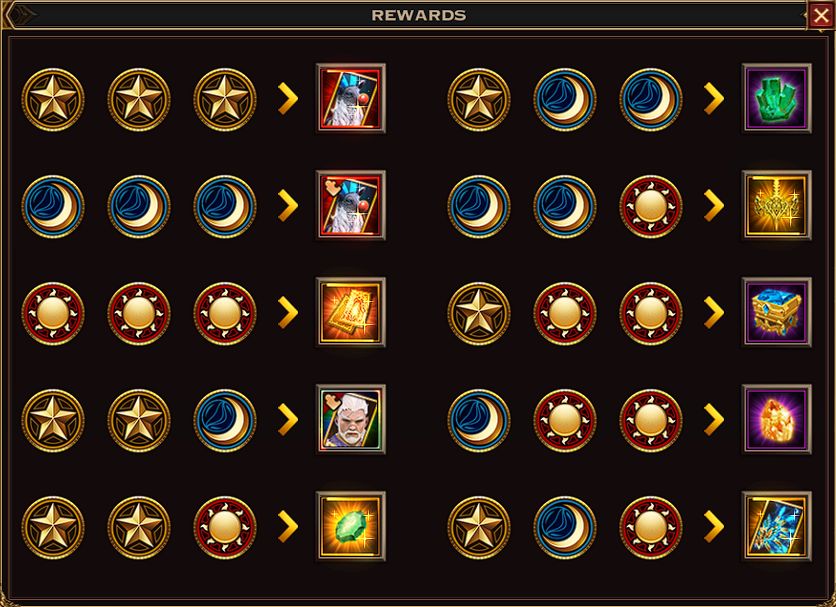Screen dimensions: 836x607
Task: Select the blue crystal treasure chest reward
Action: 777,312
